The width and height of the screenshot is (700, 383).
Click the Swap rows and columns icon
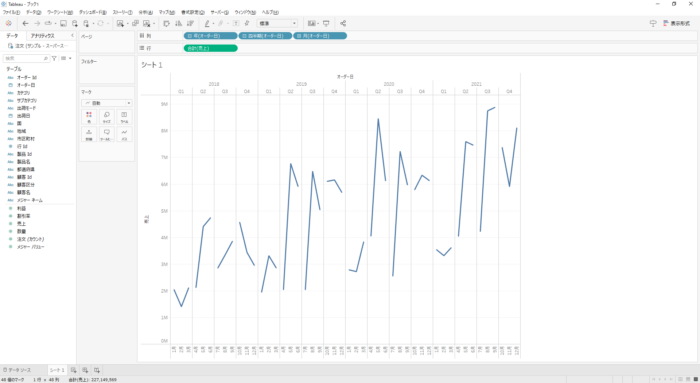coord(167,23)
